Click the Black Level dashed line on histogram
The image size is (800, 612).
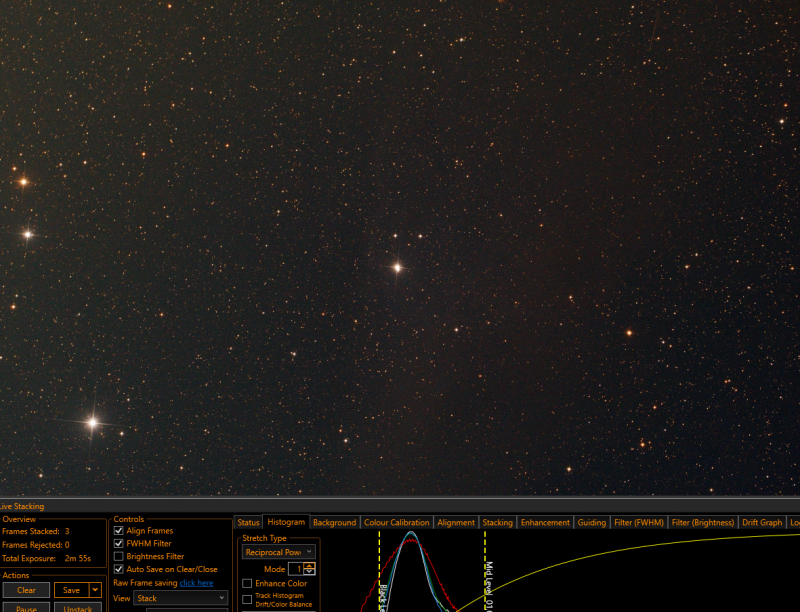point(380,571)
